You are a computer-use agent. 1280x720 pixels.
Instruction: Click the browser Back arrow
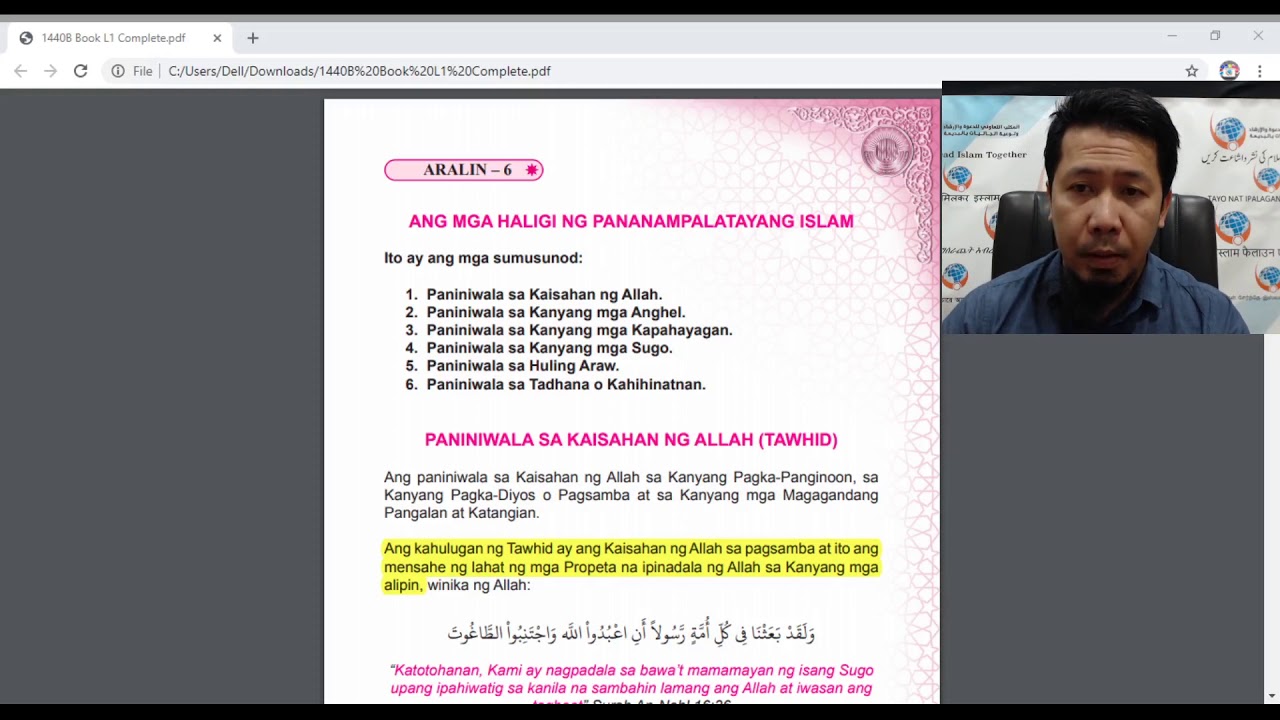[21, 71]
